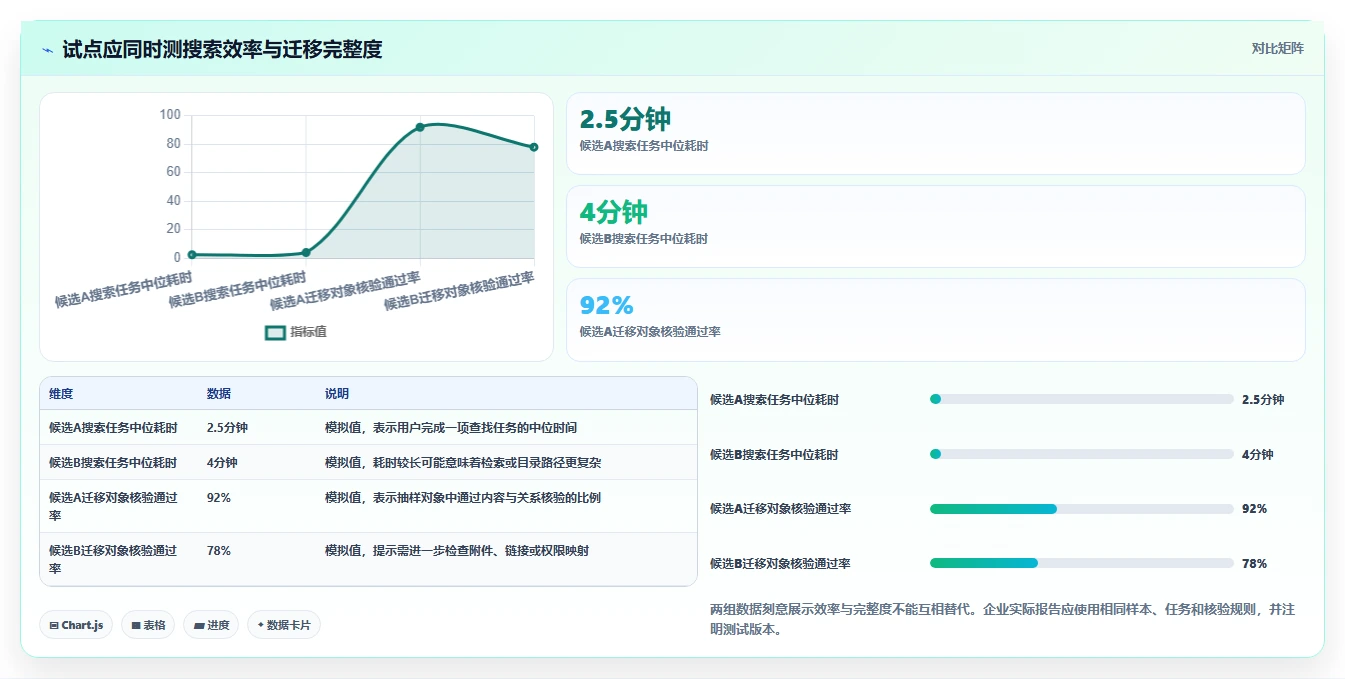Click the 候选B迁移对象核验通过率 progress bar
Screen dimensions: 1345x679
click(1082, 563)
